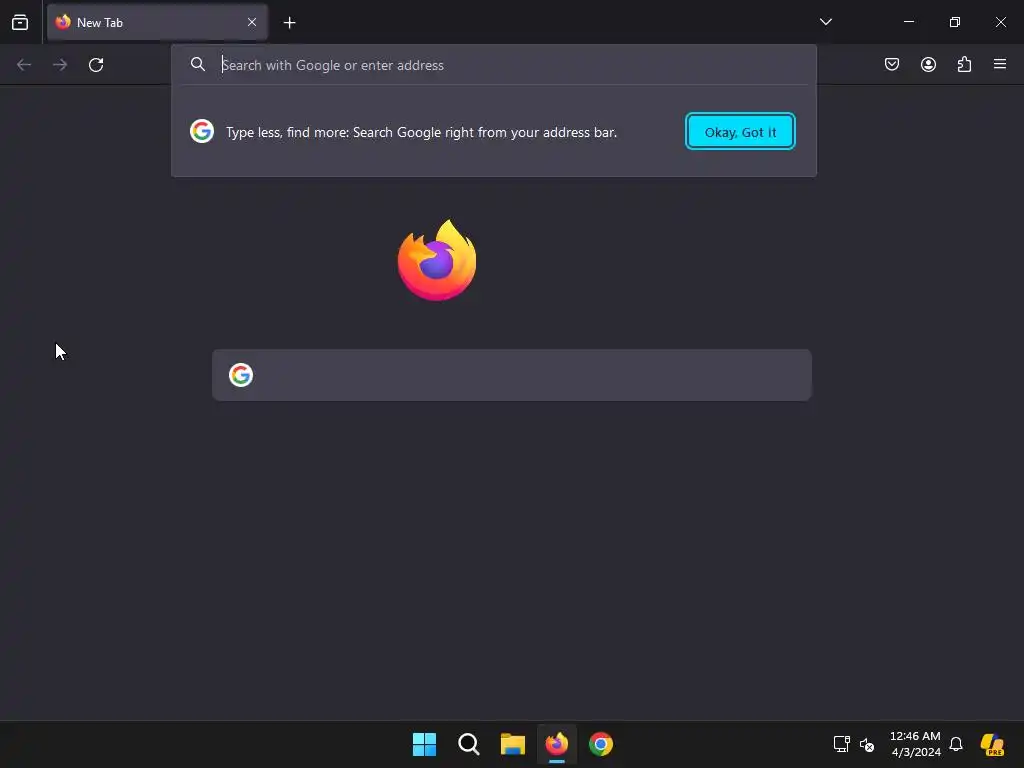
Task: Click Google icon in page search box
Action: pos(241,375)
